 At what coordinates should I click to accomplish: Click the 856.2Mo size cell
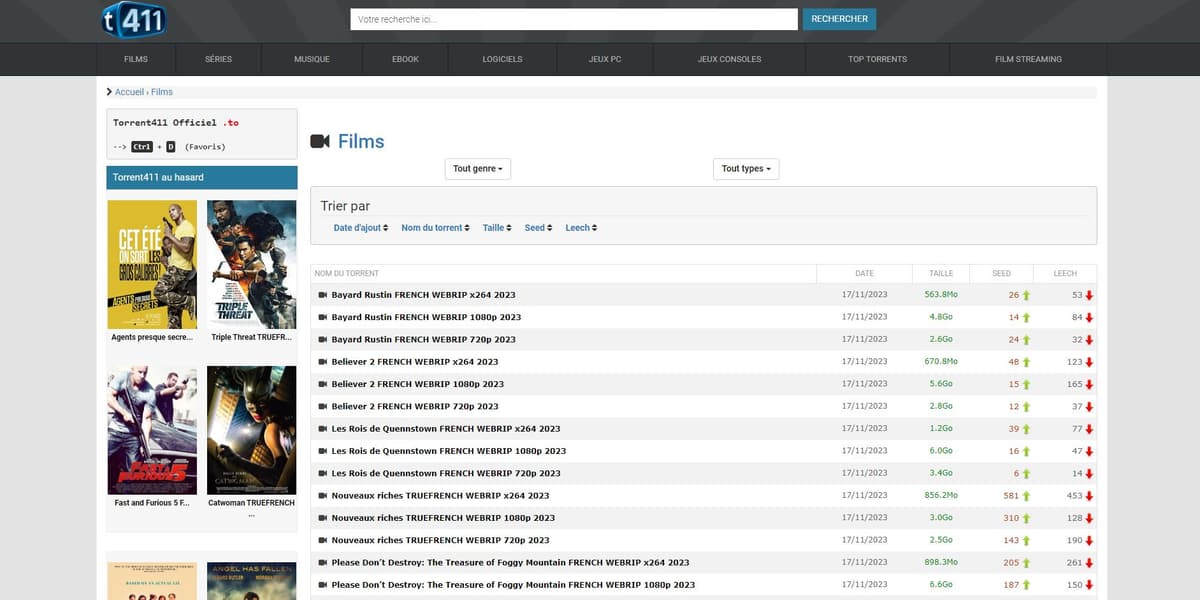[x=941, y=496]
